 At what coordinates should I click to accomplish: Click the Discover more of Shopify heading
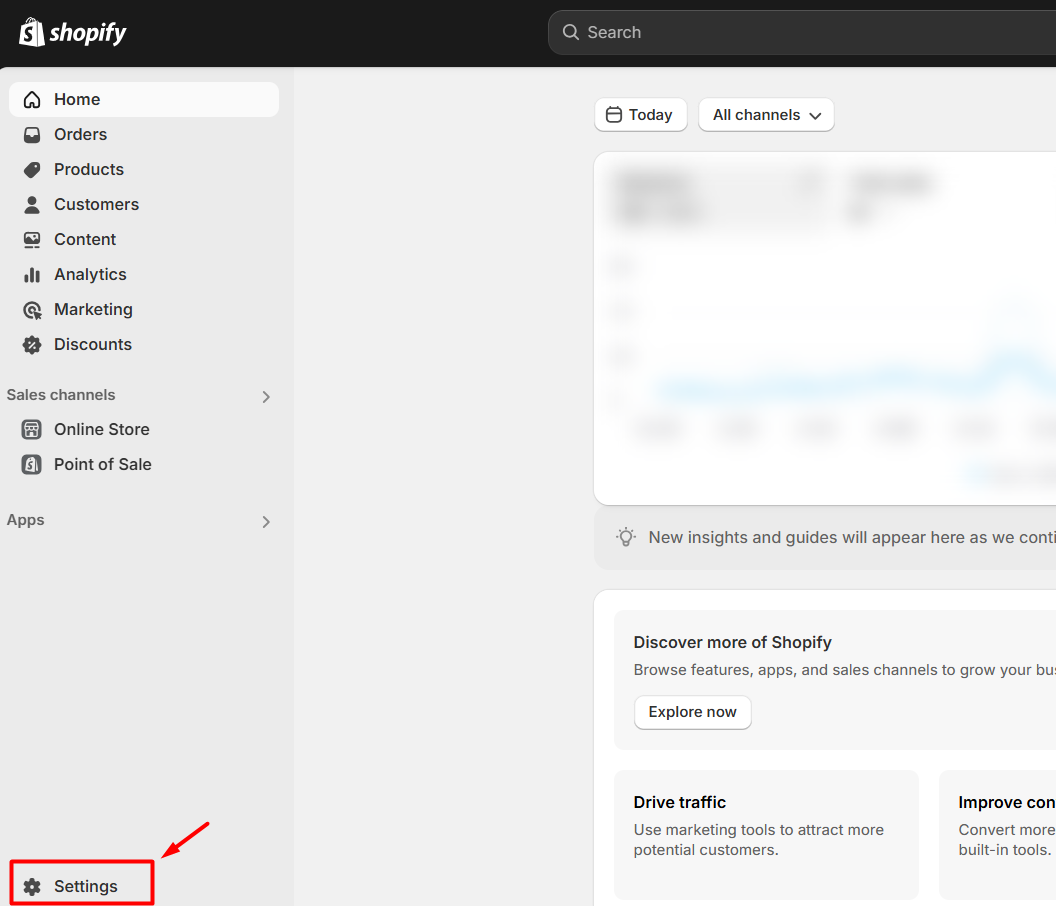733,643
